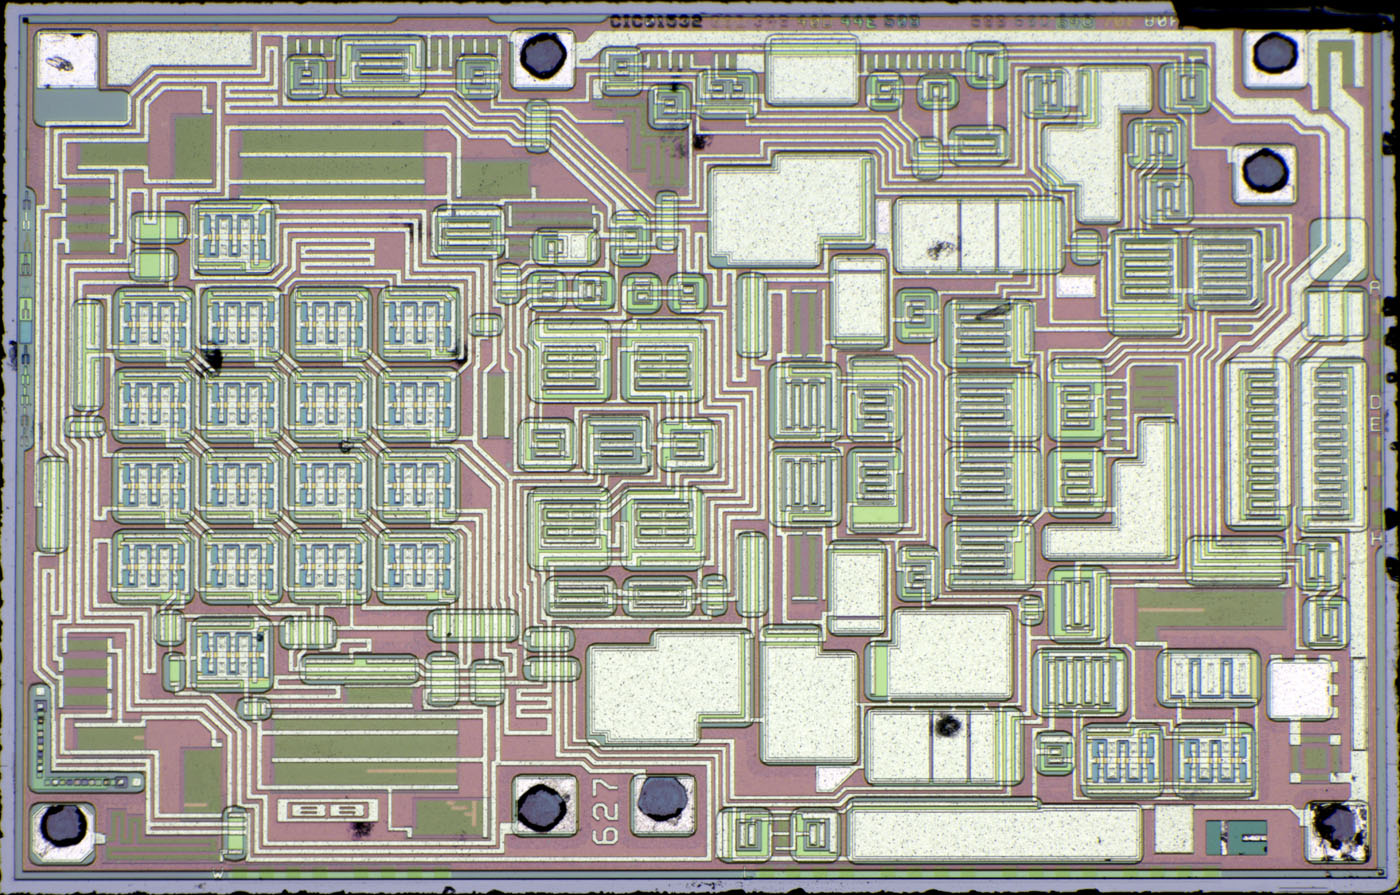The height and width of the screenshot is (895, 1400).
Task: Click the empty top-left bond pad
Action: click(66, 59)
